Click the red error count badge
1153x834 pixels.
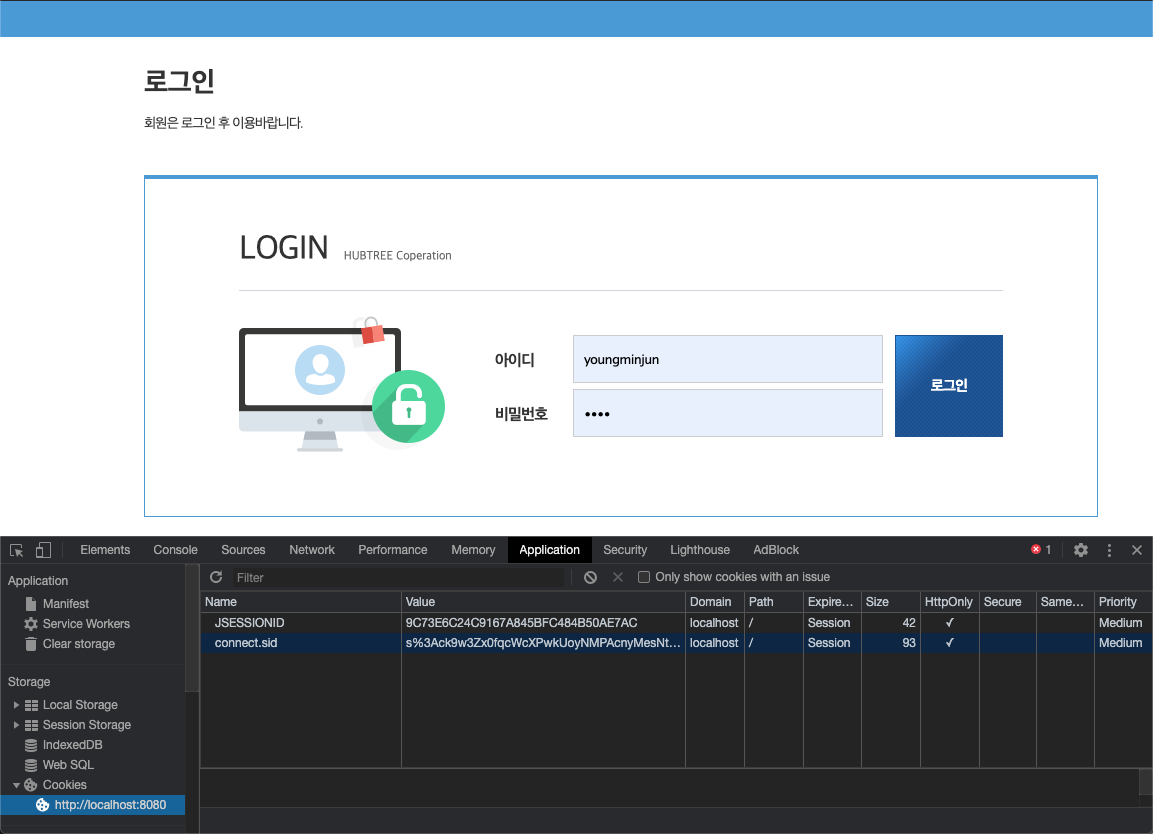tap(1041, 550)
